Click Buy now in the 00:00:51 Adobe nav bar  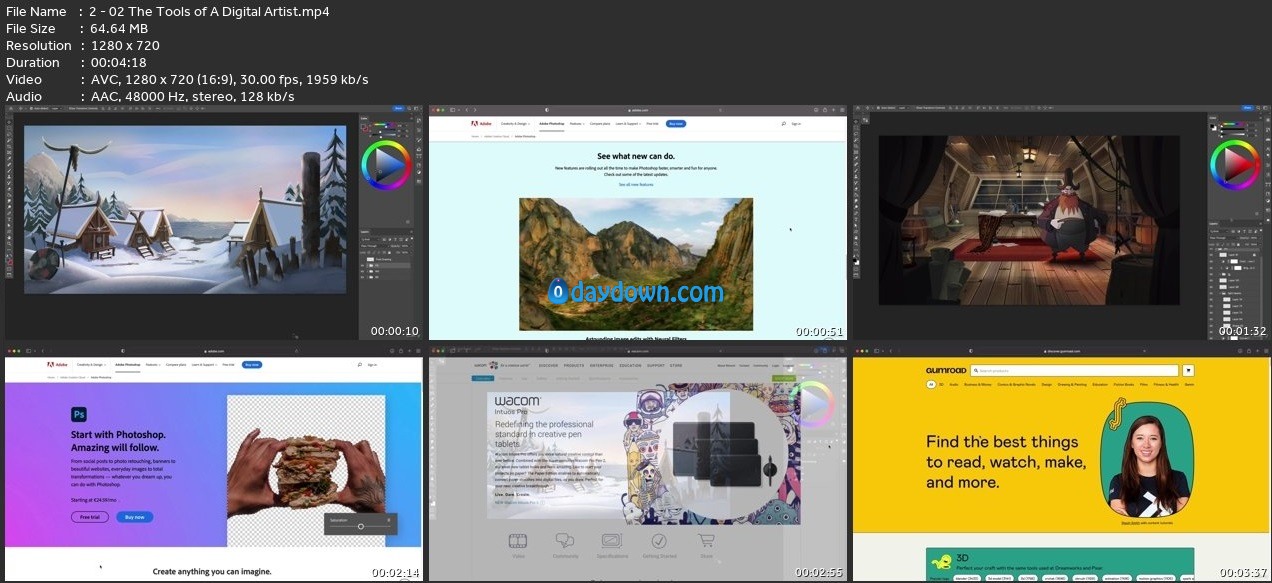coord(676,124)
